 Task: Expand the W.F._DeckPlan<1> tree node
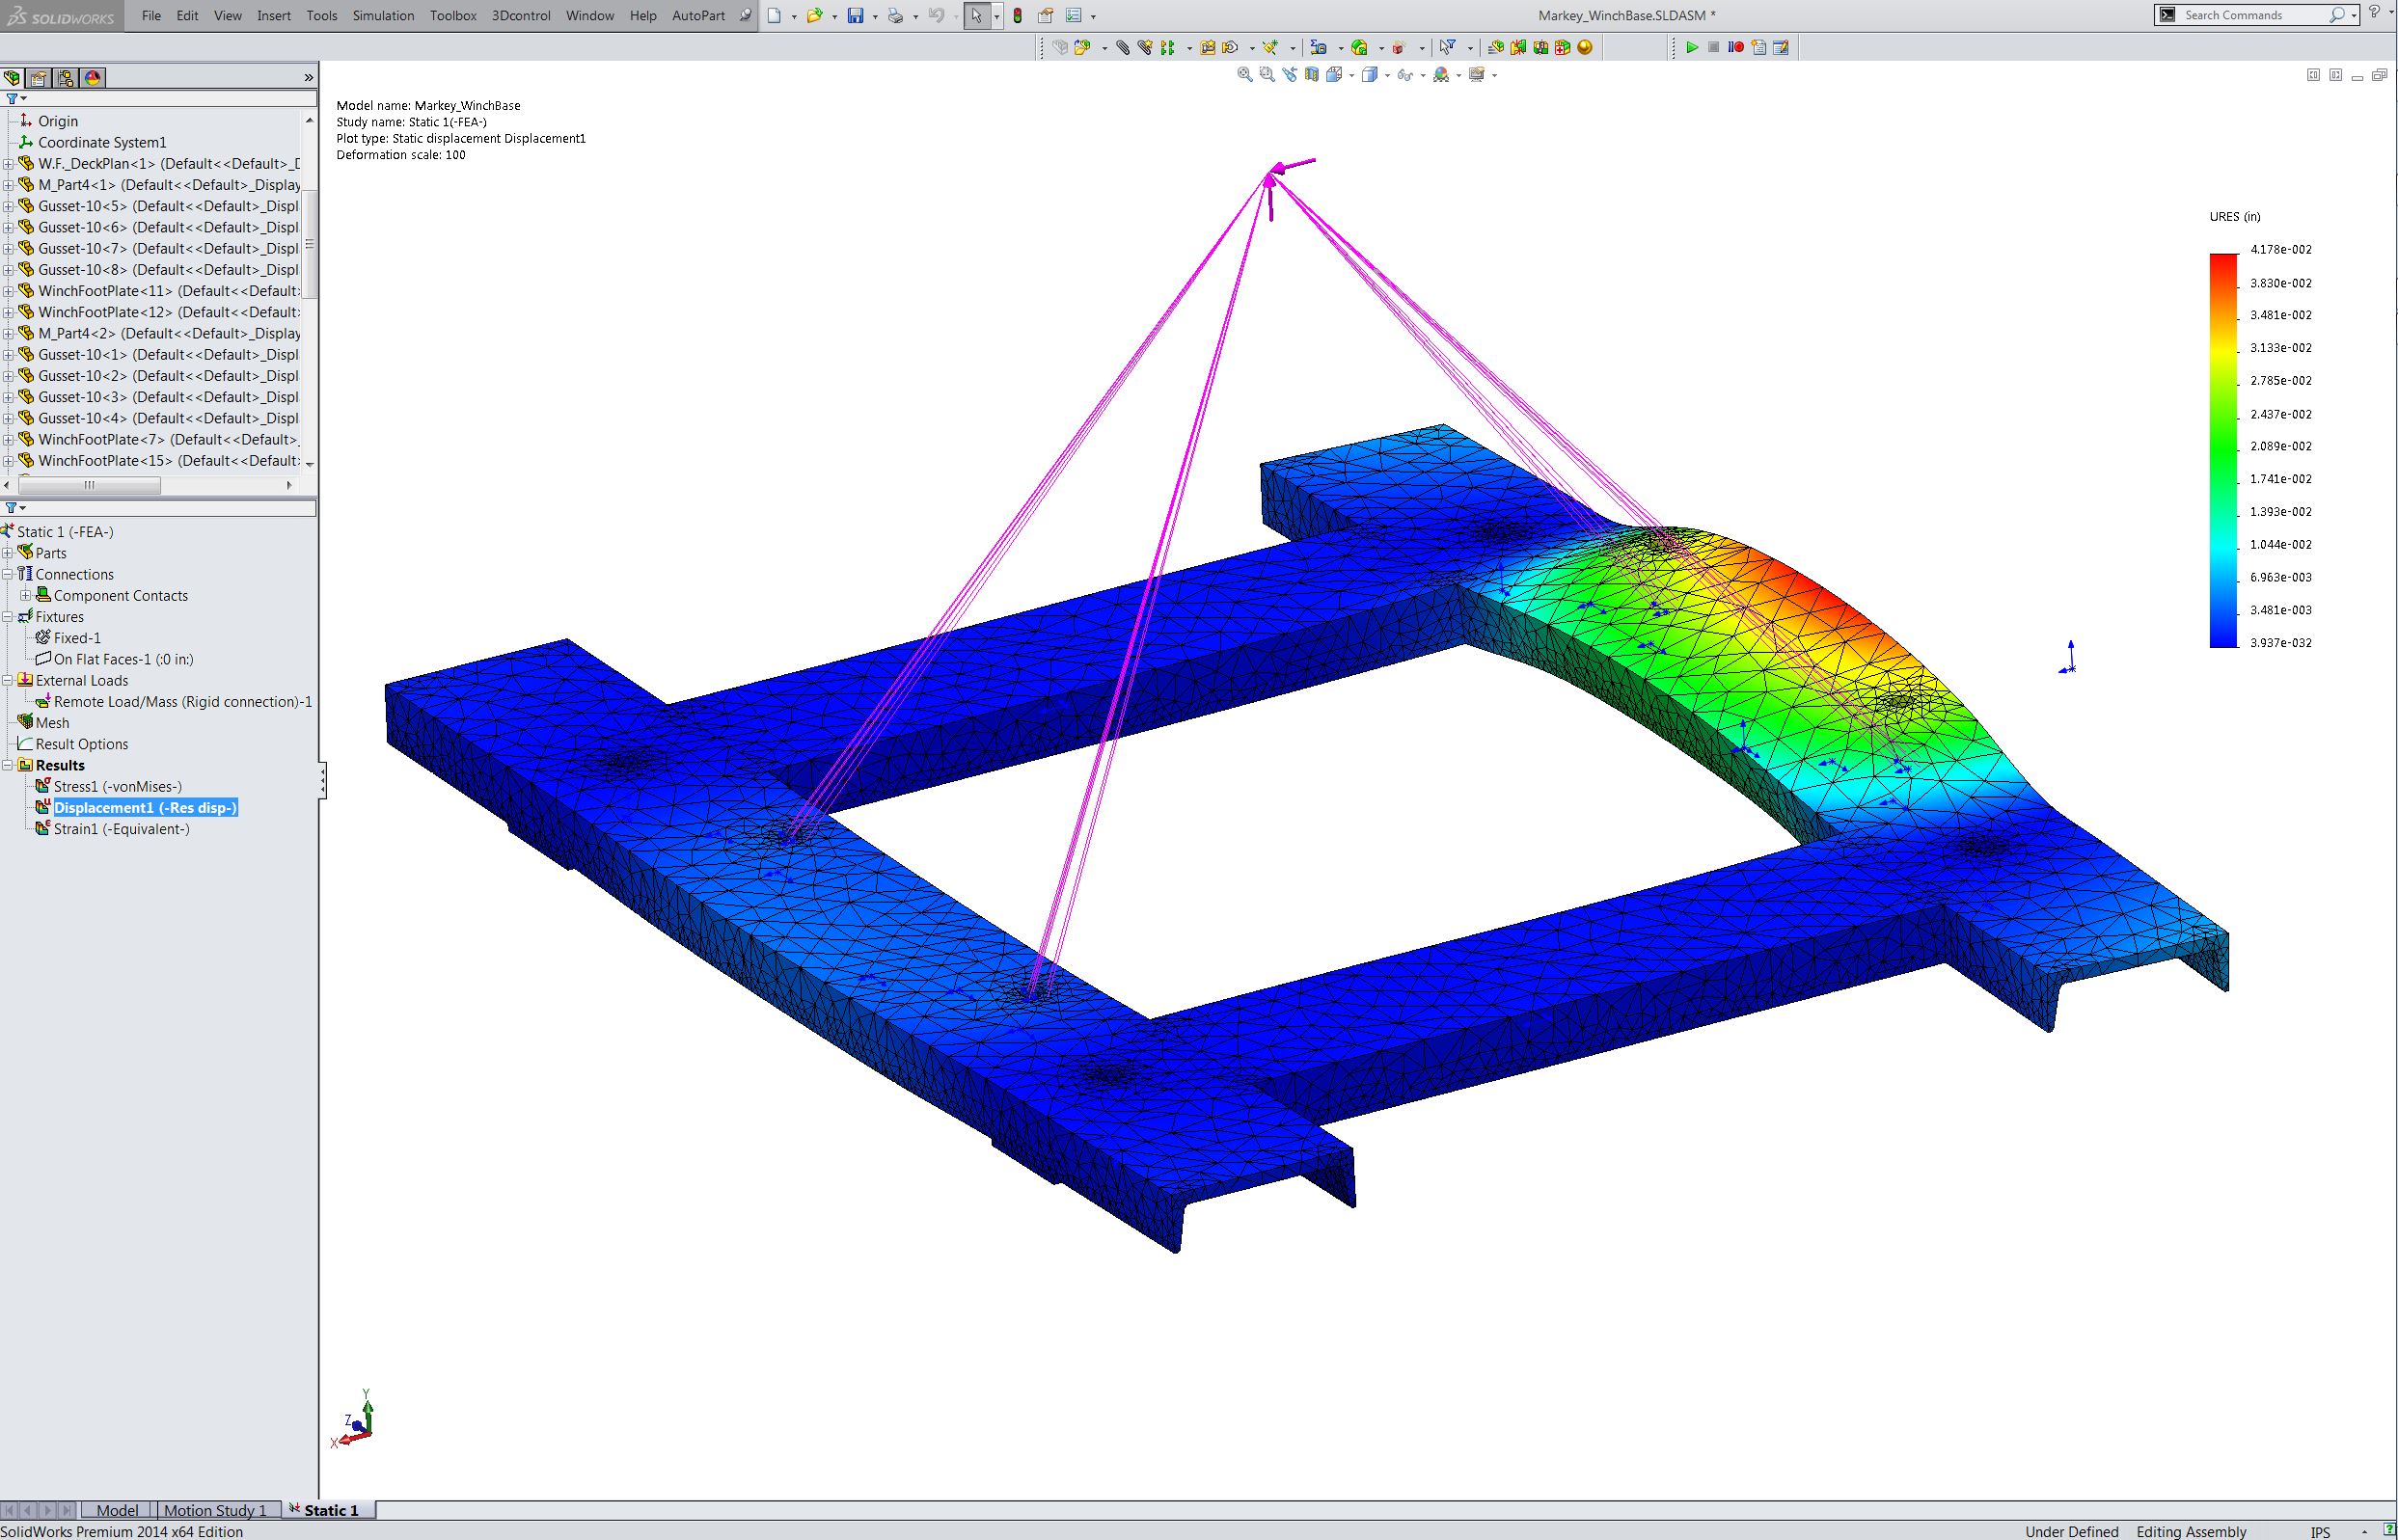tap(8, 164)
